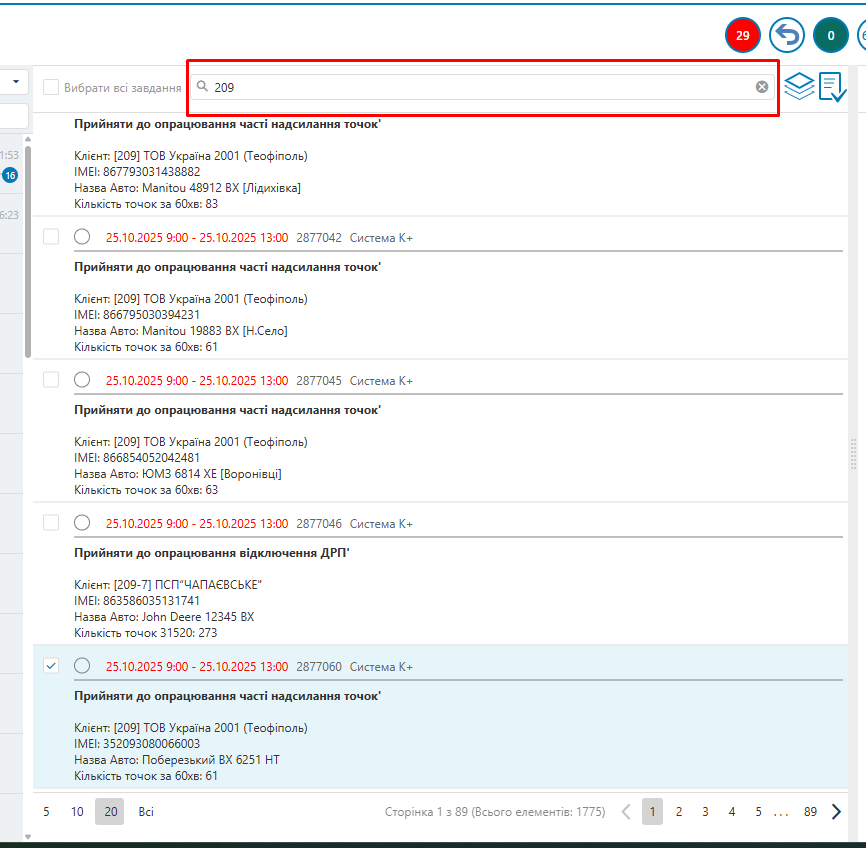Click the blue undo arrow circle icon

786,35
